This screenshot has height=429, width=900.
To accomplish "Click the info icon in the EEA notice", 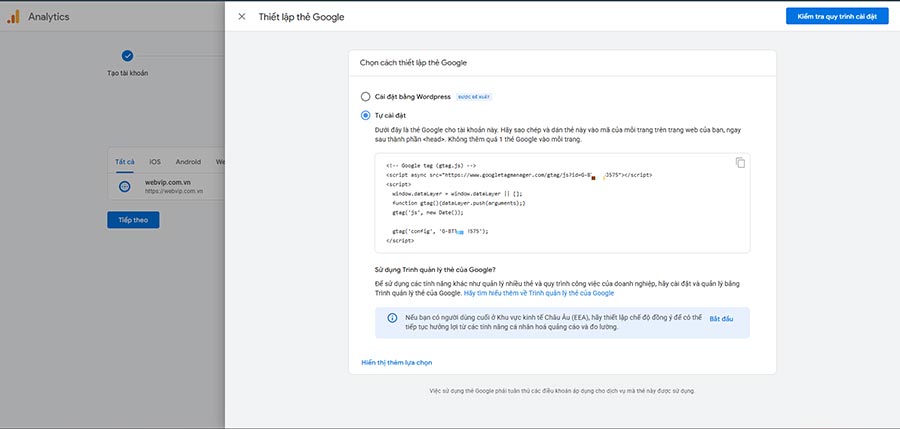I will click(392, 318).
